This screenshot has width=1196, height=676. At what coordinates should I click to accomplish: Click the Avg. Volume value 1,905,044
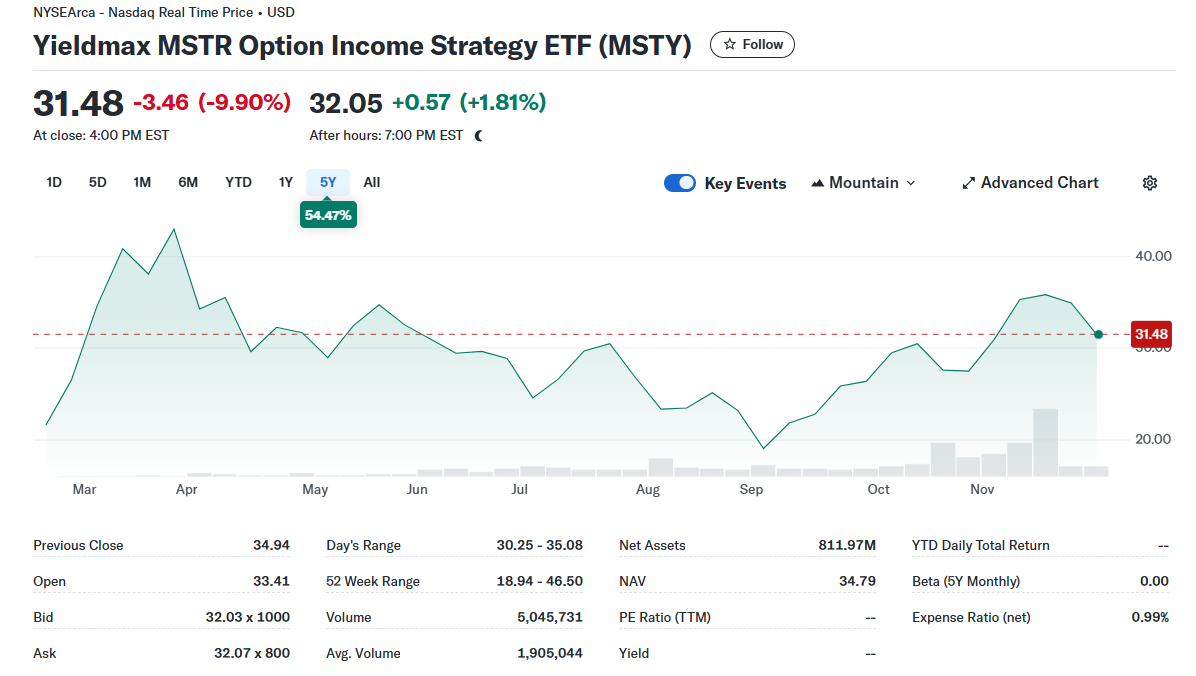click(550, 653)
